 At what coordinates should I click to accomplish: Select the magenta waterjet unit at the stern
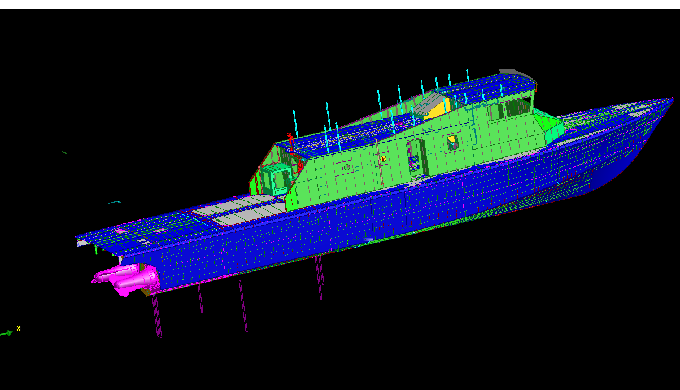click(x=125, y=279)
